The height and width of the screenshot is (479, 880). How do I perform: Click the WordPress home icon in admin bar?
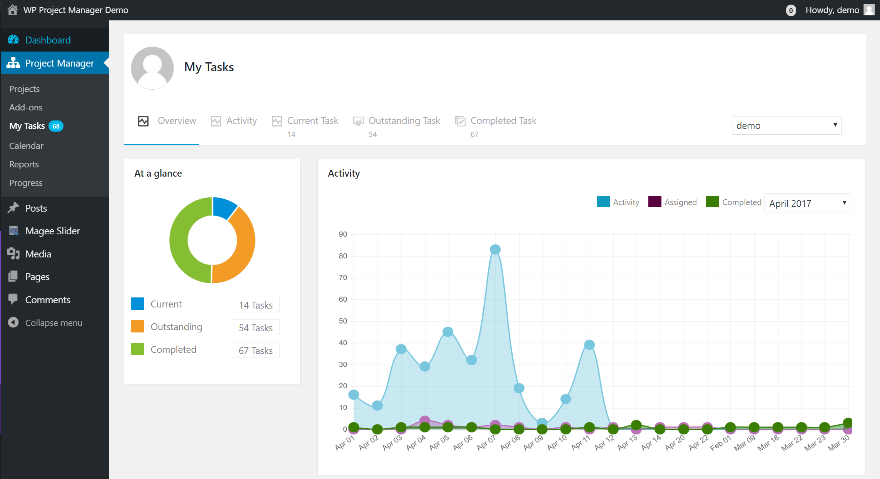[x=13, y=9]
